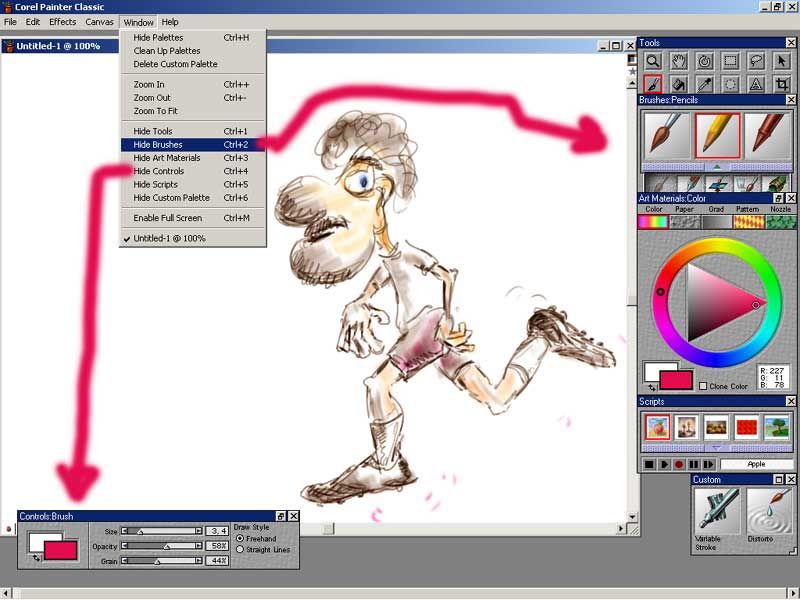Click the Opacity slider handle
Screen dimensions: 800x600
point(166,547)
